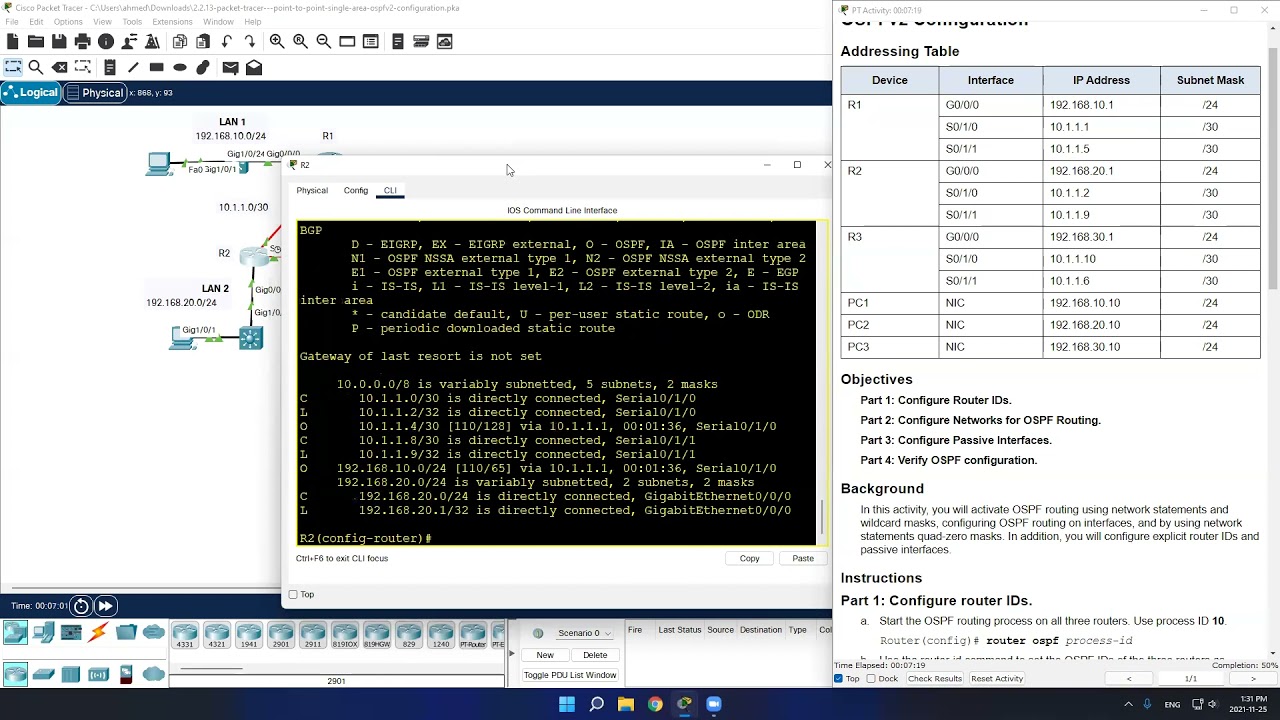Click the Open file folder icon
Image resolution: width=1280 pixels, height=720 pixels.
[36, 41]
